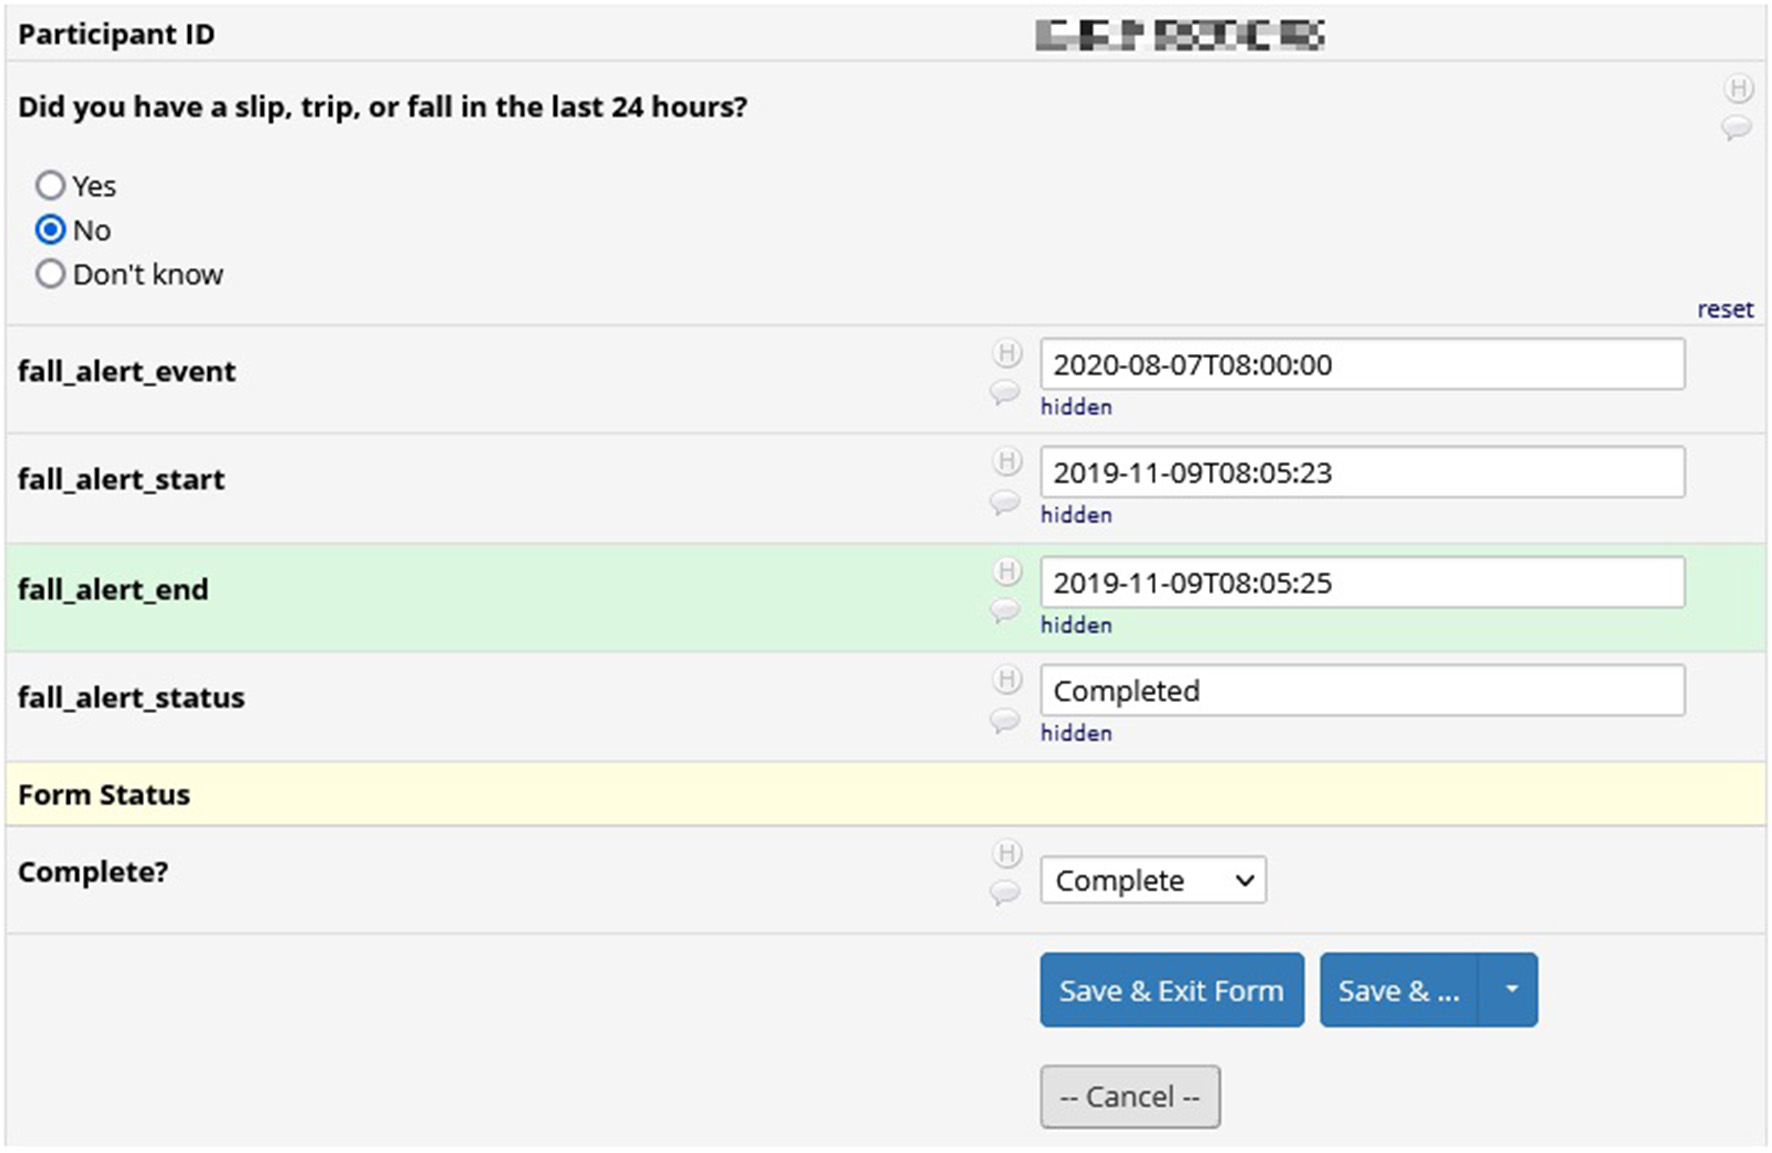View history for slip, trip, fall question

click(1739, 89)
